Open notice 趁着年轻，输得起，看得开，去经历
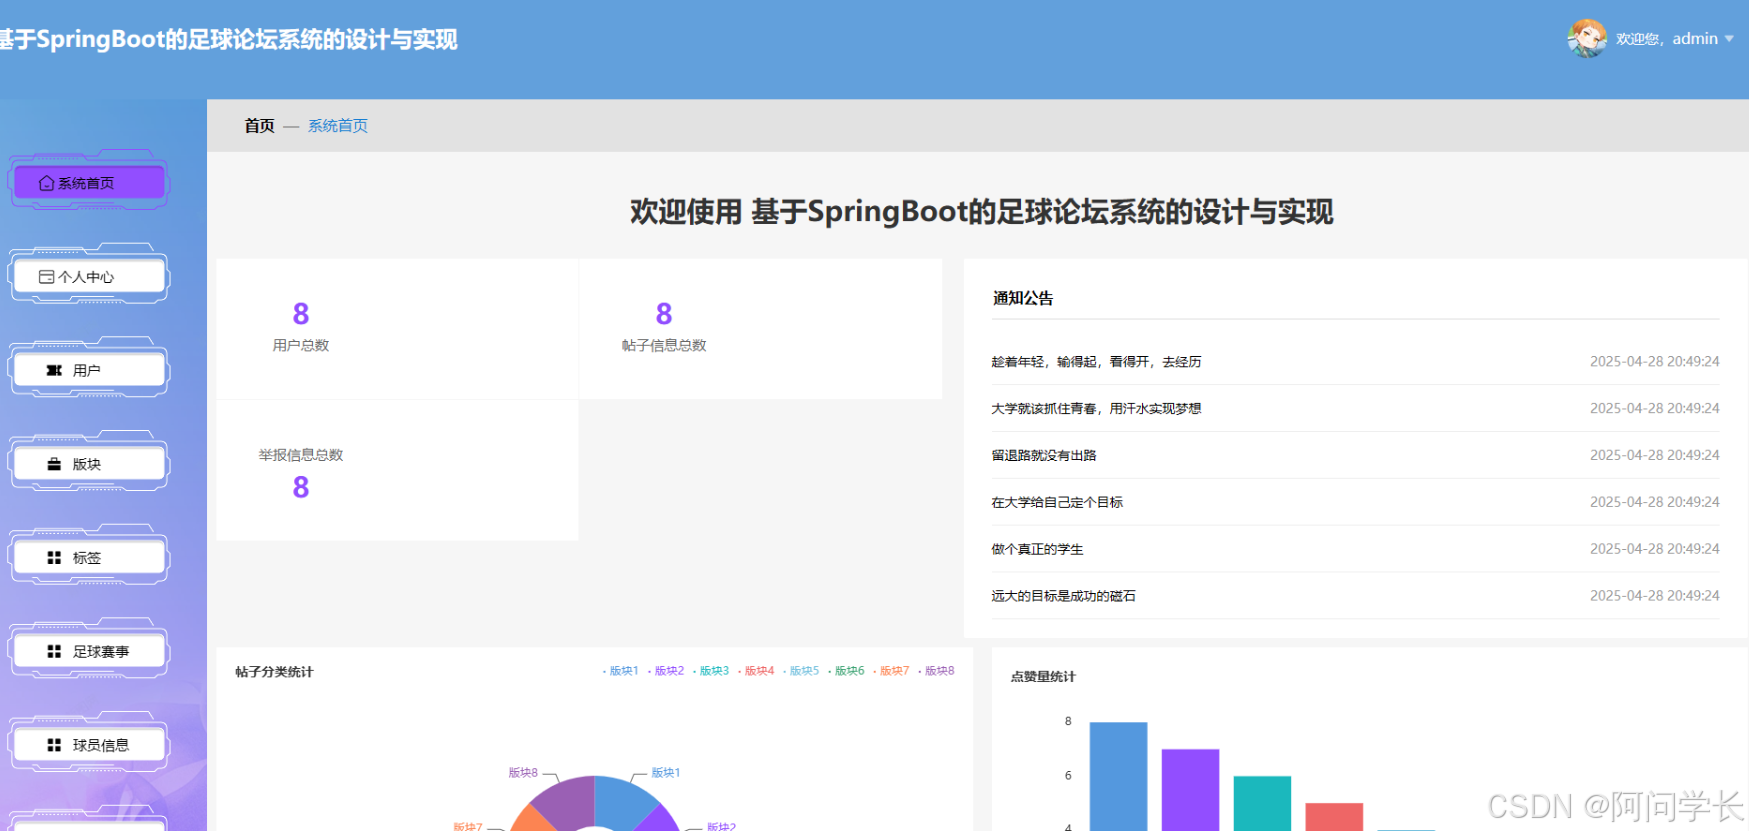Viewport: 1749px width, 836px height. [x=1096, y=362]
